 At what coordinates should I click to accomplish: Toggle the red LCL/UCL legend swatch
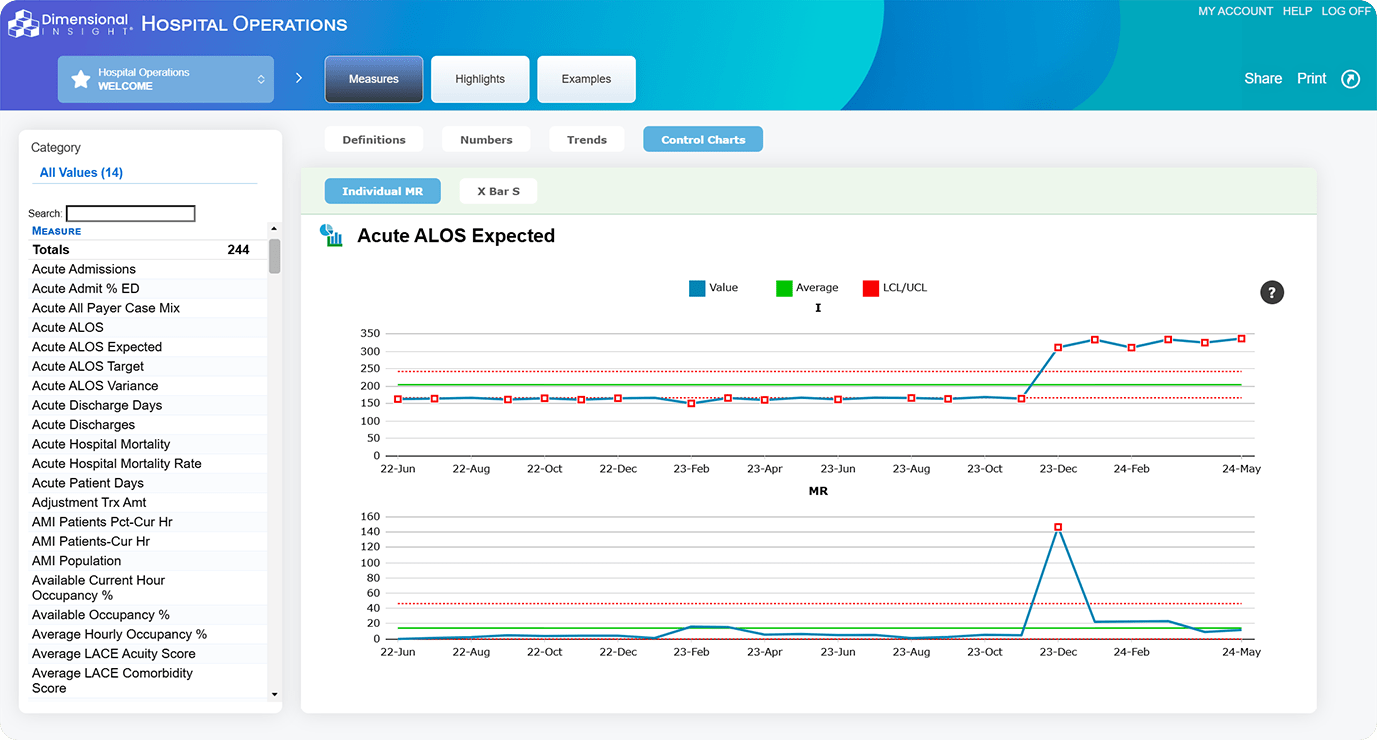pyautogui.click(x=871, y=288)
